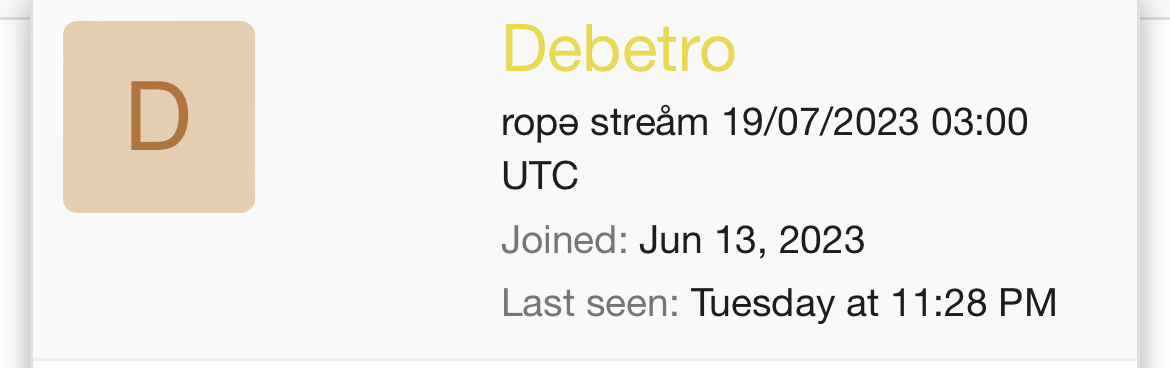The image size is (1170, 368).
Task: Click the word 'Tuesday' in last seen
Action: tap(763, 304)
